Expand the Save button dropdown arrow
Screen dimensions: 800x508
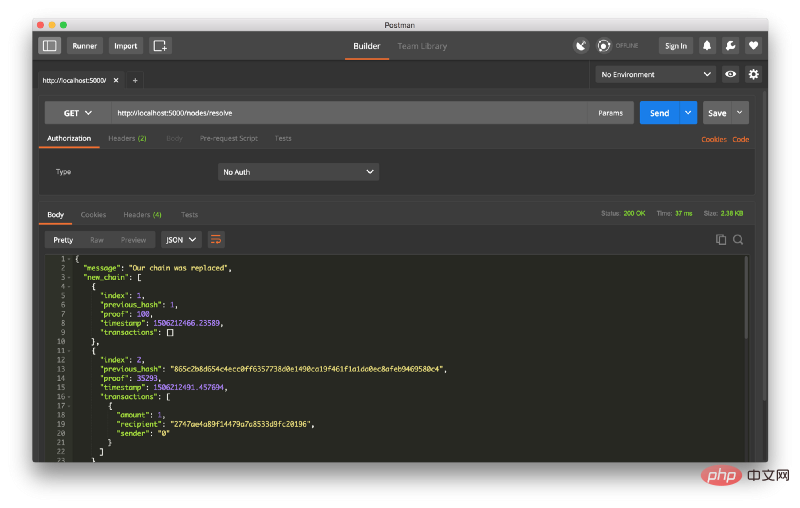[x=740, y=113]
